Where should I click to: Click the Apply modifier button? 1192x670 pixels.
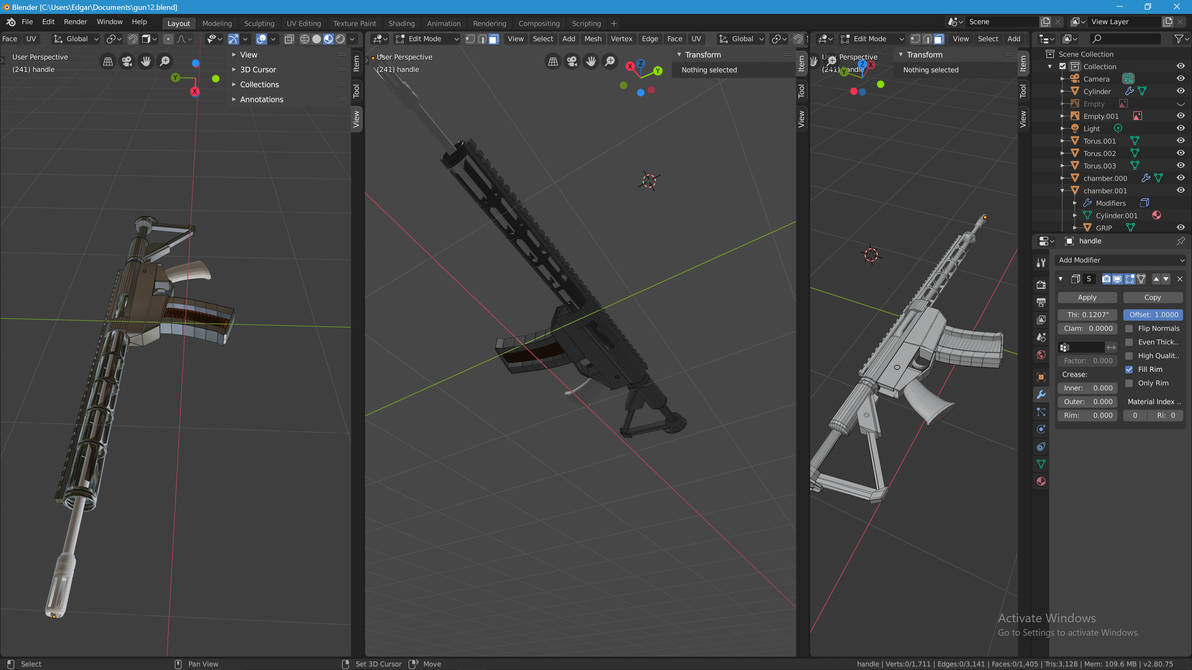click(1087, 297)
